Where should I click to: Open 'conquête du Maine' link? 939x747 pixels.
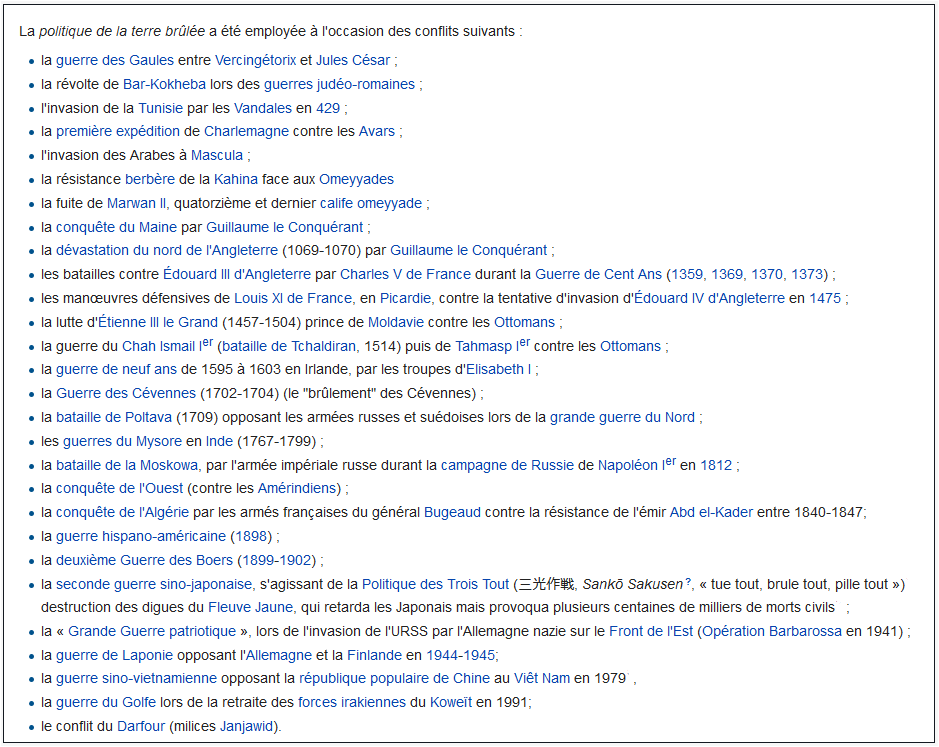click(116, 228)
